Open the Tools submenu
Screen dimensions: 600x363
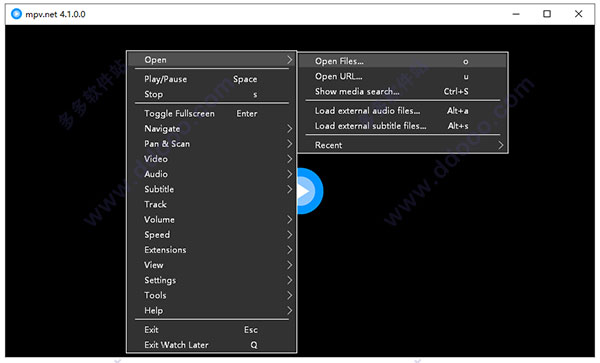pos(211,295)
